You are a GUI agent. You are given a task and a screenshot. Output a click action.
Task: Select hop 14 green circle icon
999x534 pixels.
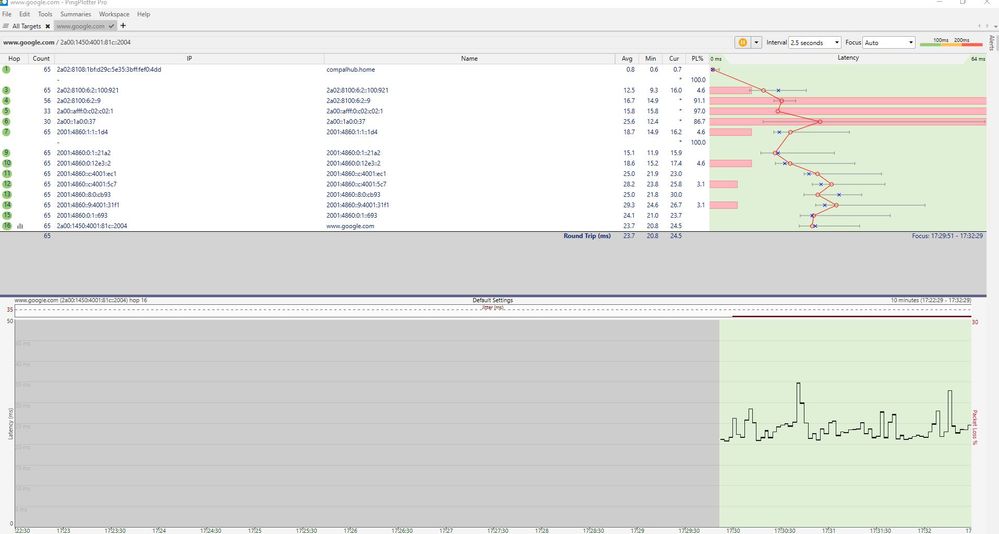coord(6,205)
